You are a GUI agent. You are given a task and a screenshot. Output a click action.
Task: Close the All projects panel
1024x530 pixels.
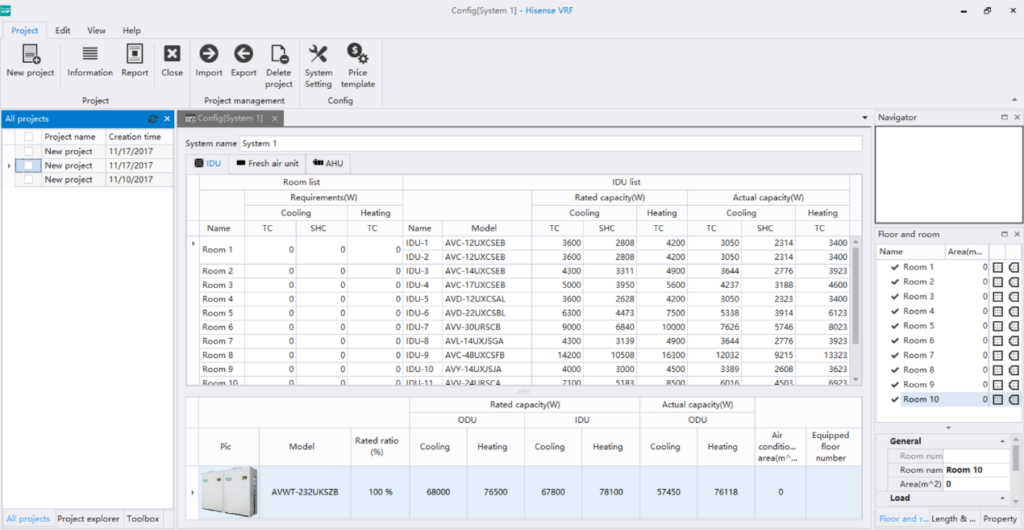click(167, 119)
